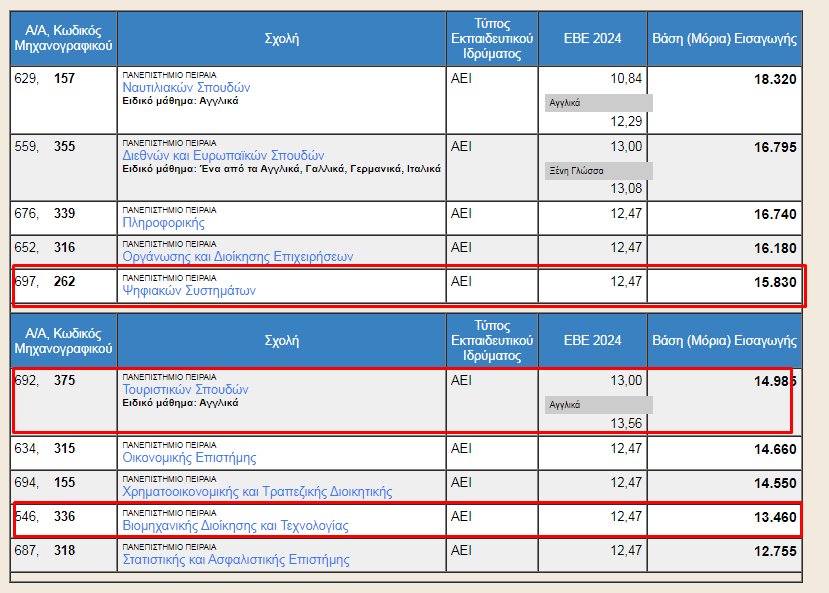This screenshot has height=593, width=829.
Task: Click code cell 676, 339
Action: click(63, 218)
